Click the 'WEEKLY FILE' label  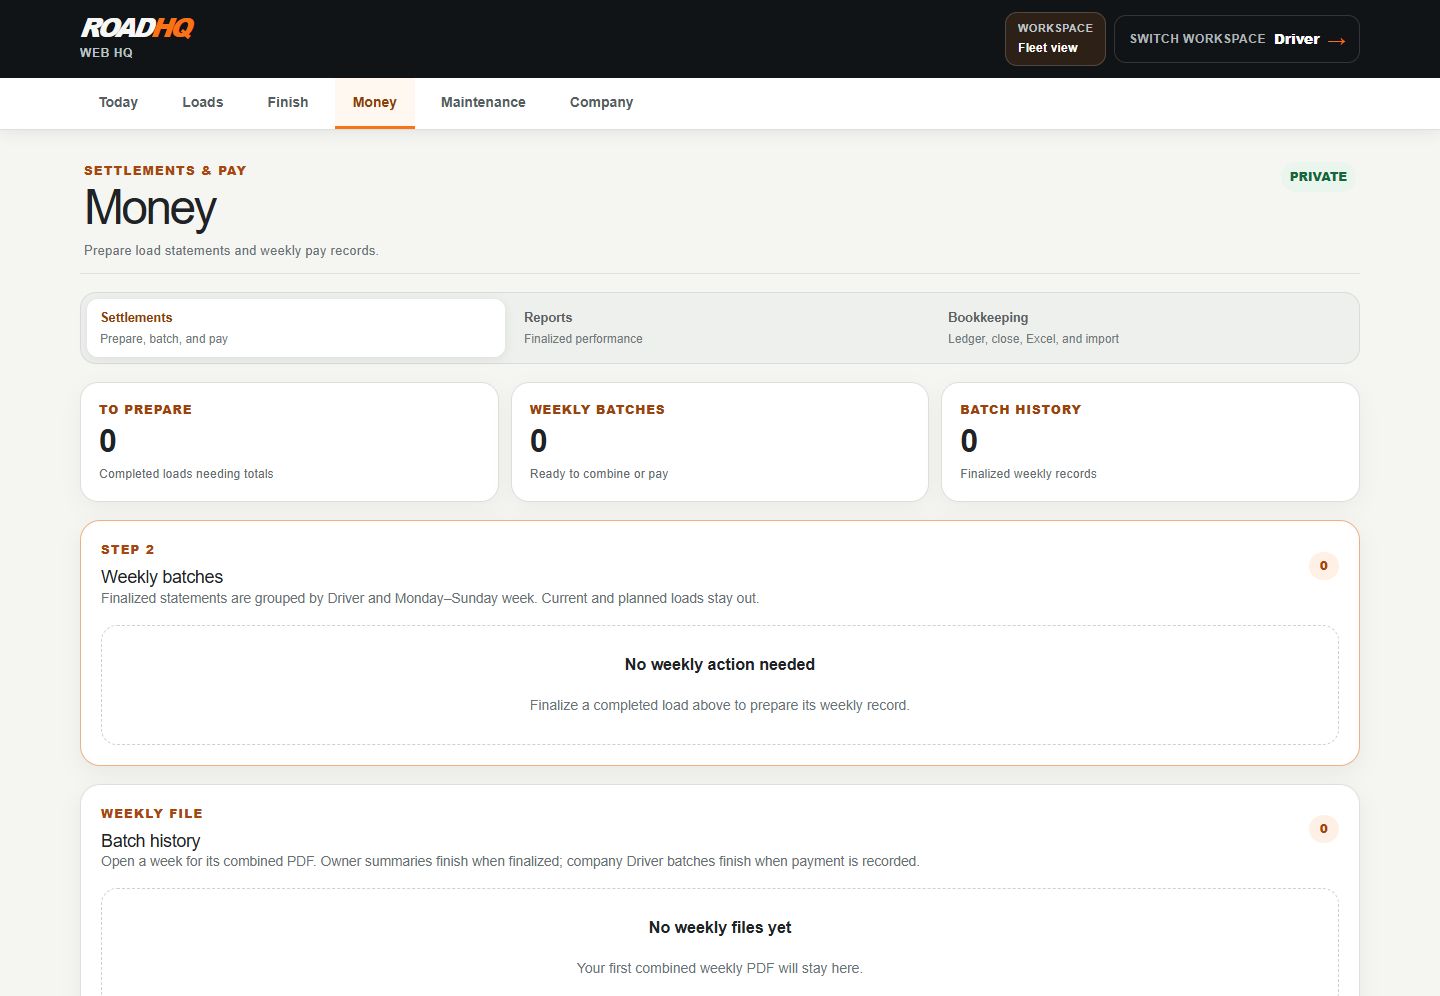(152, 814)
